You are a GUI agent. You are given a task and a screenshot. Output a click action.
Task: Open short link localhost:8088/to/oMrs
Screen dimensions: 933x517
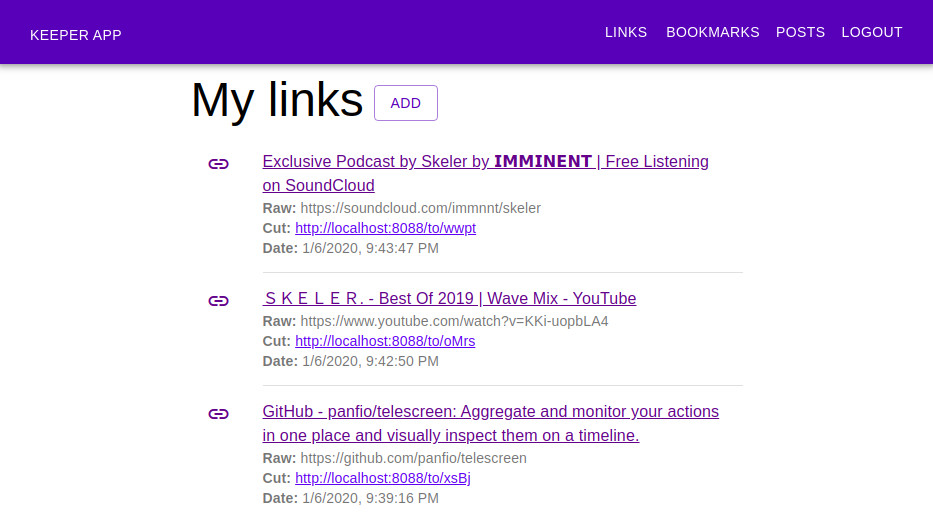click(385, 341)
